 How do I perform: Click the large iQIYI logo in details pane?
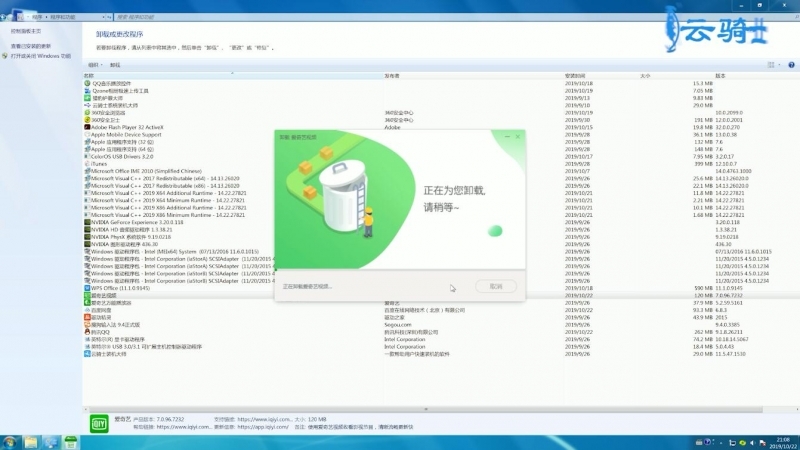click(99, 423)
